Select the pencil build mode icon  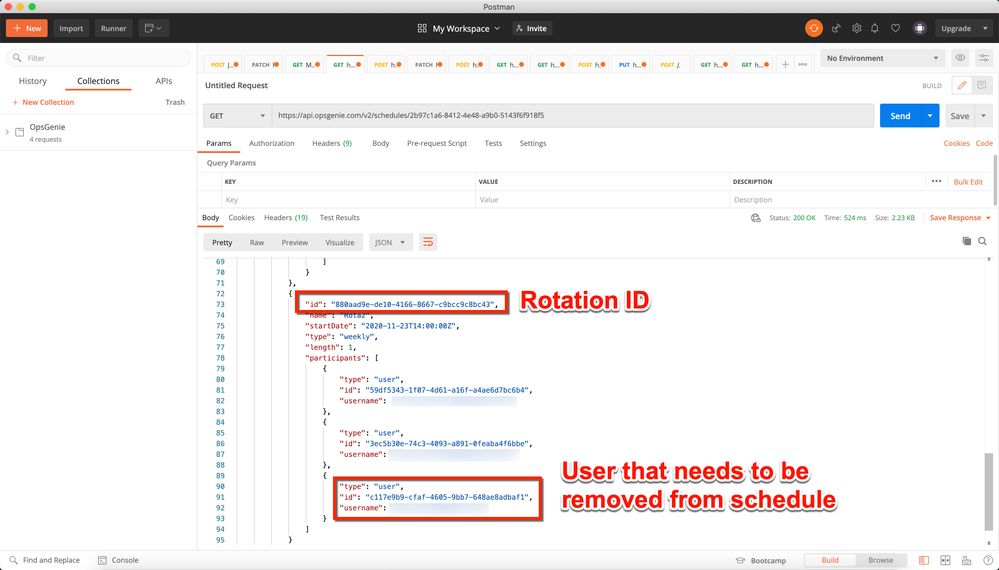[x=961, y=85]
